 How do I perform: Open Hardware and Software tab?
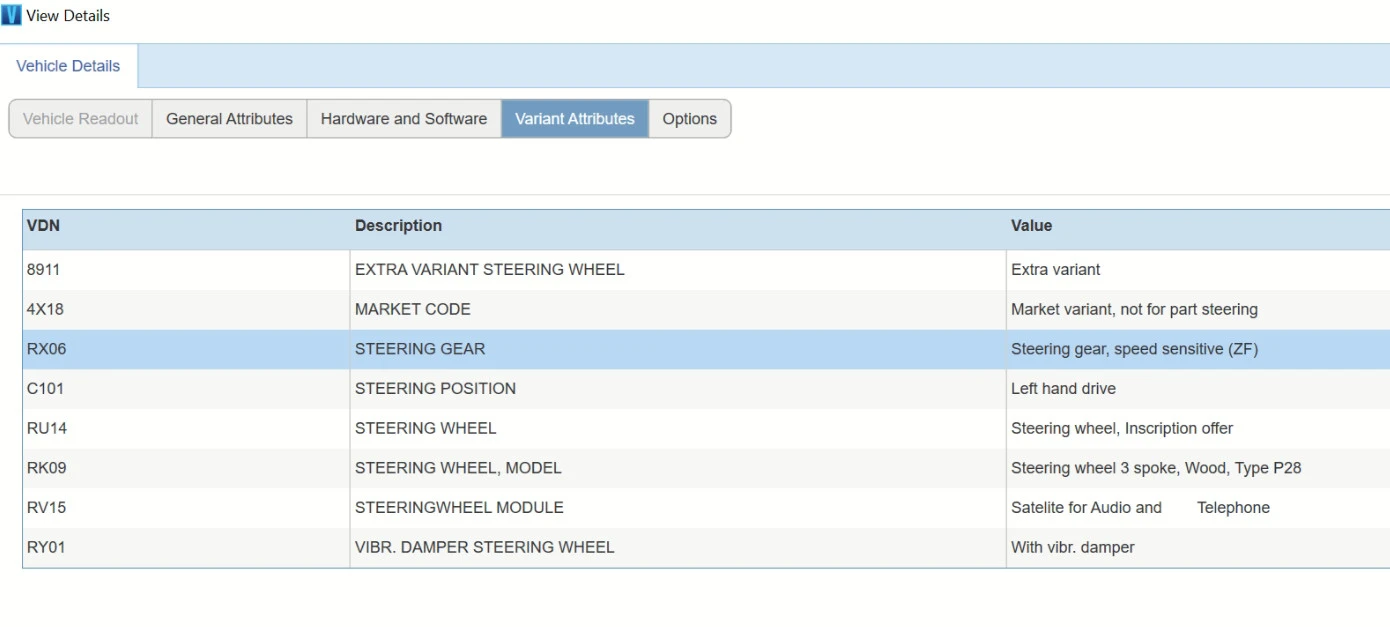(x=403, y=118)
